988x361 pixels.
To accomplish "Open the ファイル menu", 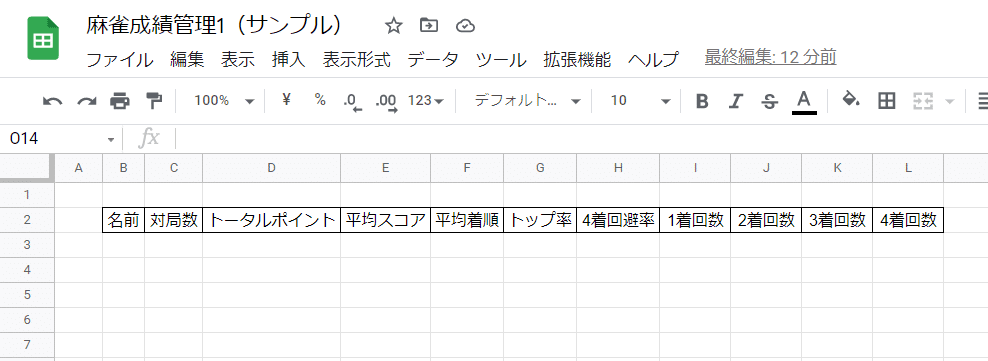I will pyautogui.click(x=119, y=59).
